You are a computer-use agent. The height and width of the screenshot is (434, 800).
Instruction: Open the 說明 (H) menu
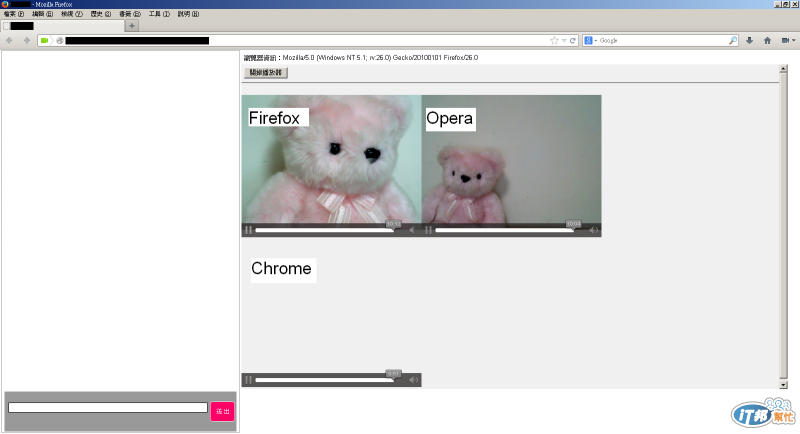(x=188, y=14)
